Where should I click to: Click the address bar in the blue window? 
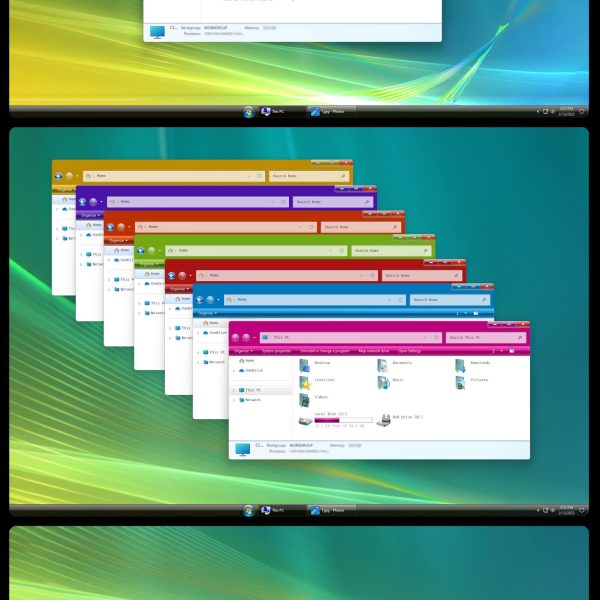[x=315, y=300]
